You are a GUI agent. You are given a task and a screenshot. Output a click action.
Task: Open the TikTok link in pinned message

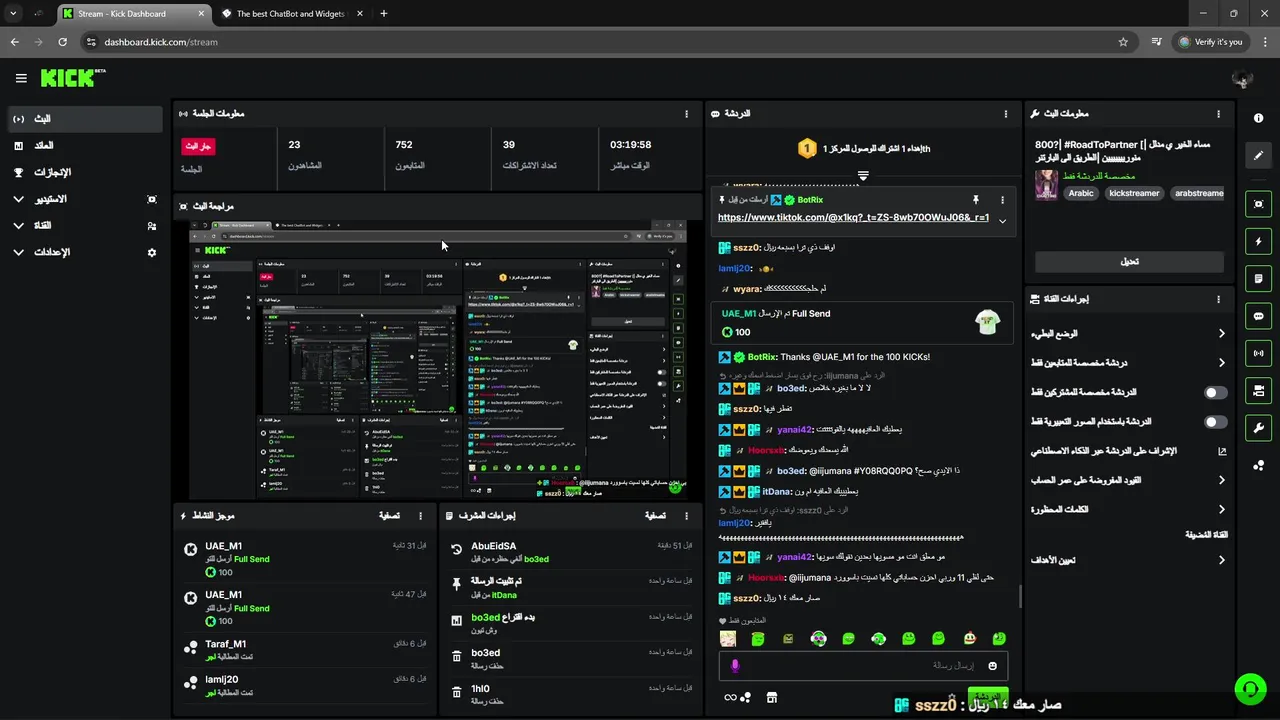coord(853,218)
